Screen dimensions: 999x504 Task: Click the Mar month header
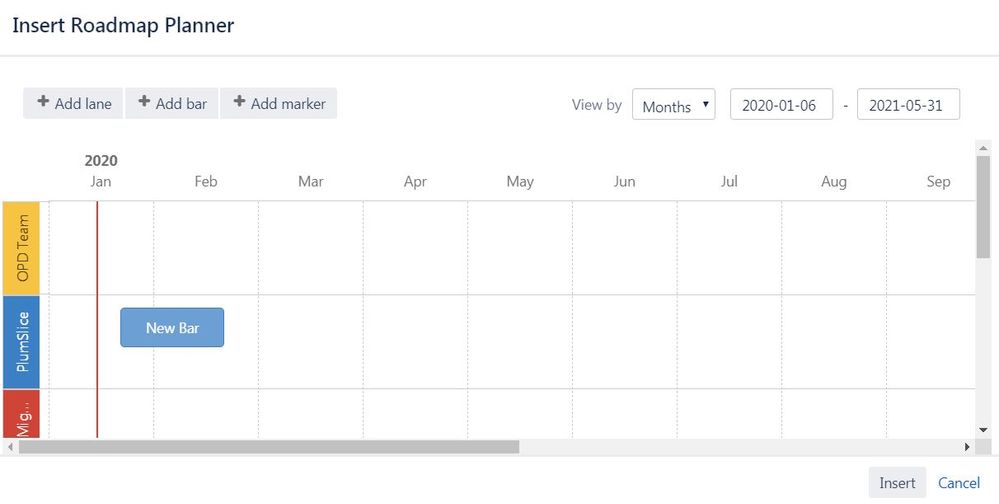click(x=311, y=182)
